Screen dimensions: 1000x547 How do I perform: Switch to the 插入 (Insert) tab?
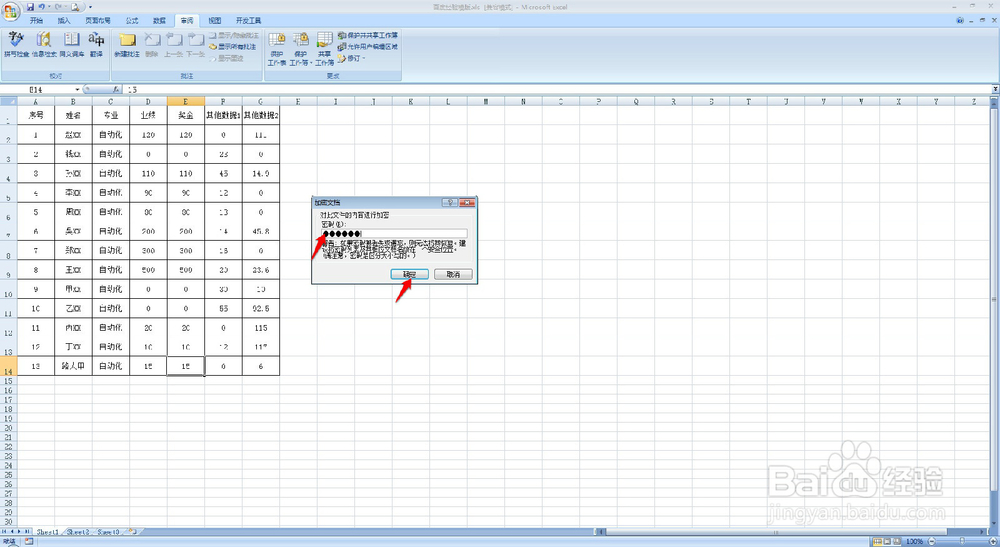pos(64,20)
